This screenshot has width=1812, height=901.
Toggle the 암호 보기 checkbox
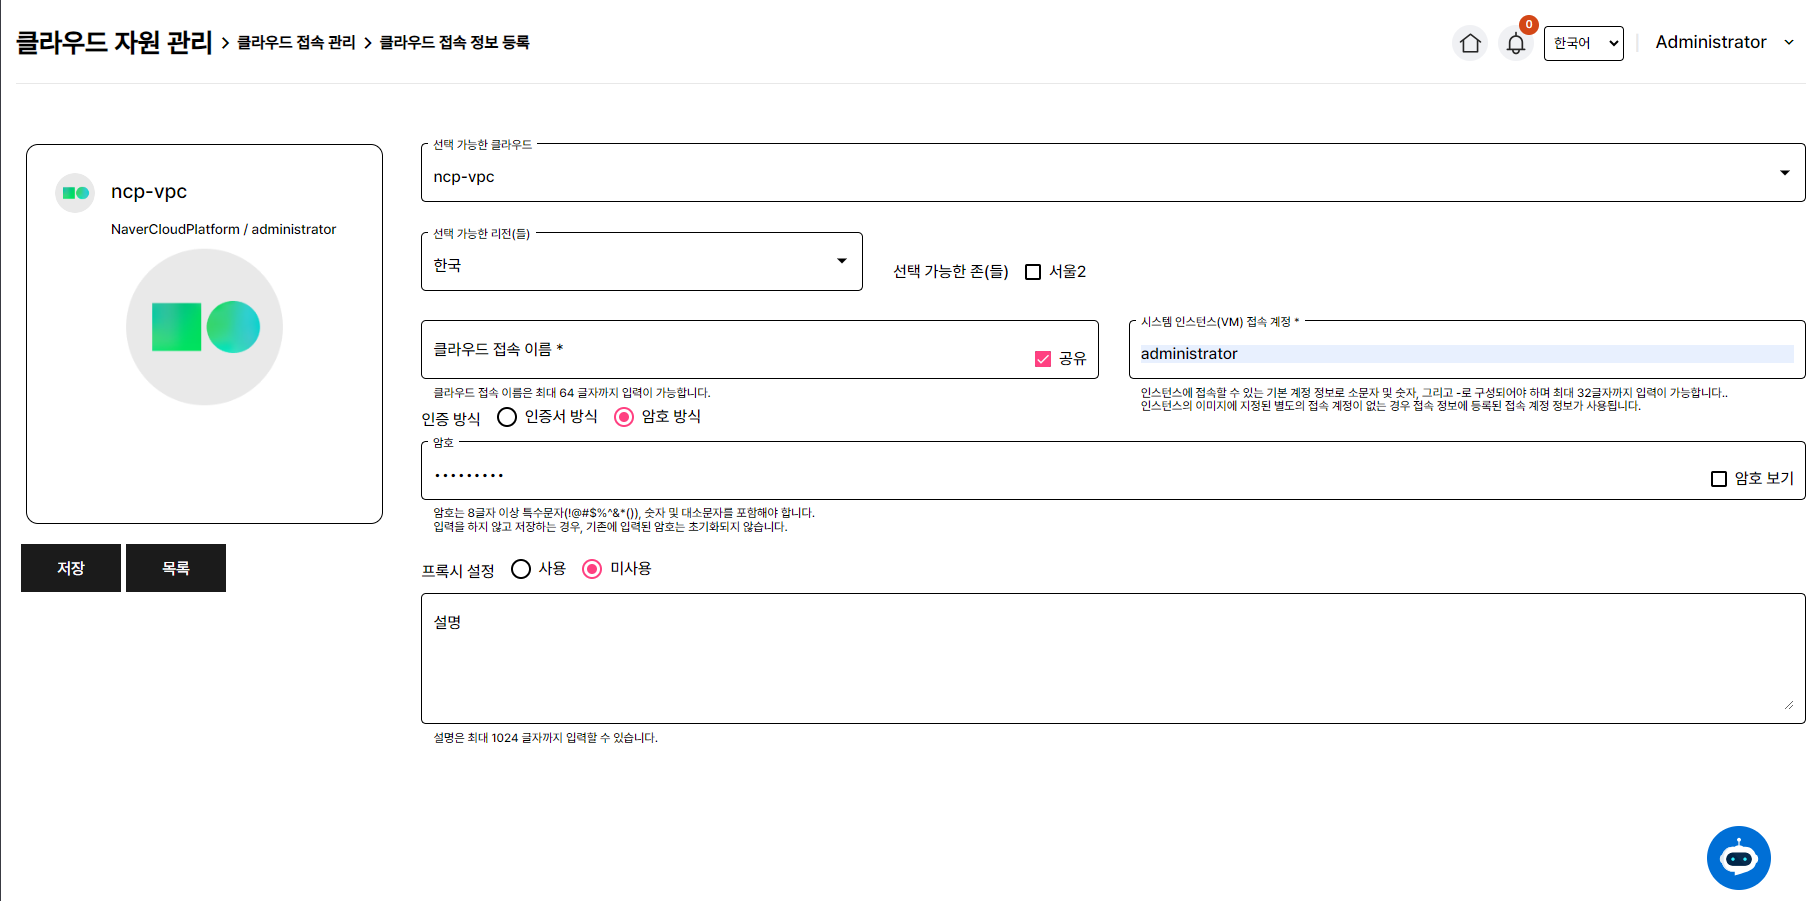tap(1719, 479)
